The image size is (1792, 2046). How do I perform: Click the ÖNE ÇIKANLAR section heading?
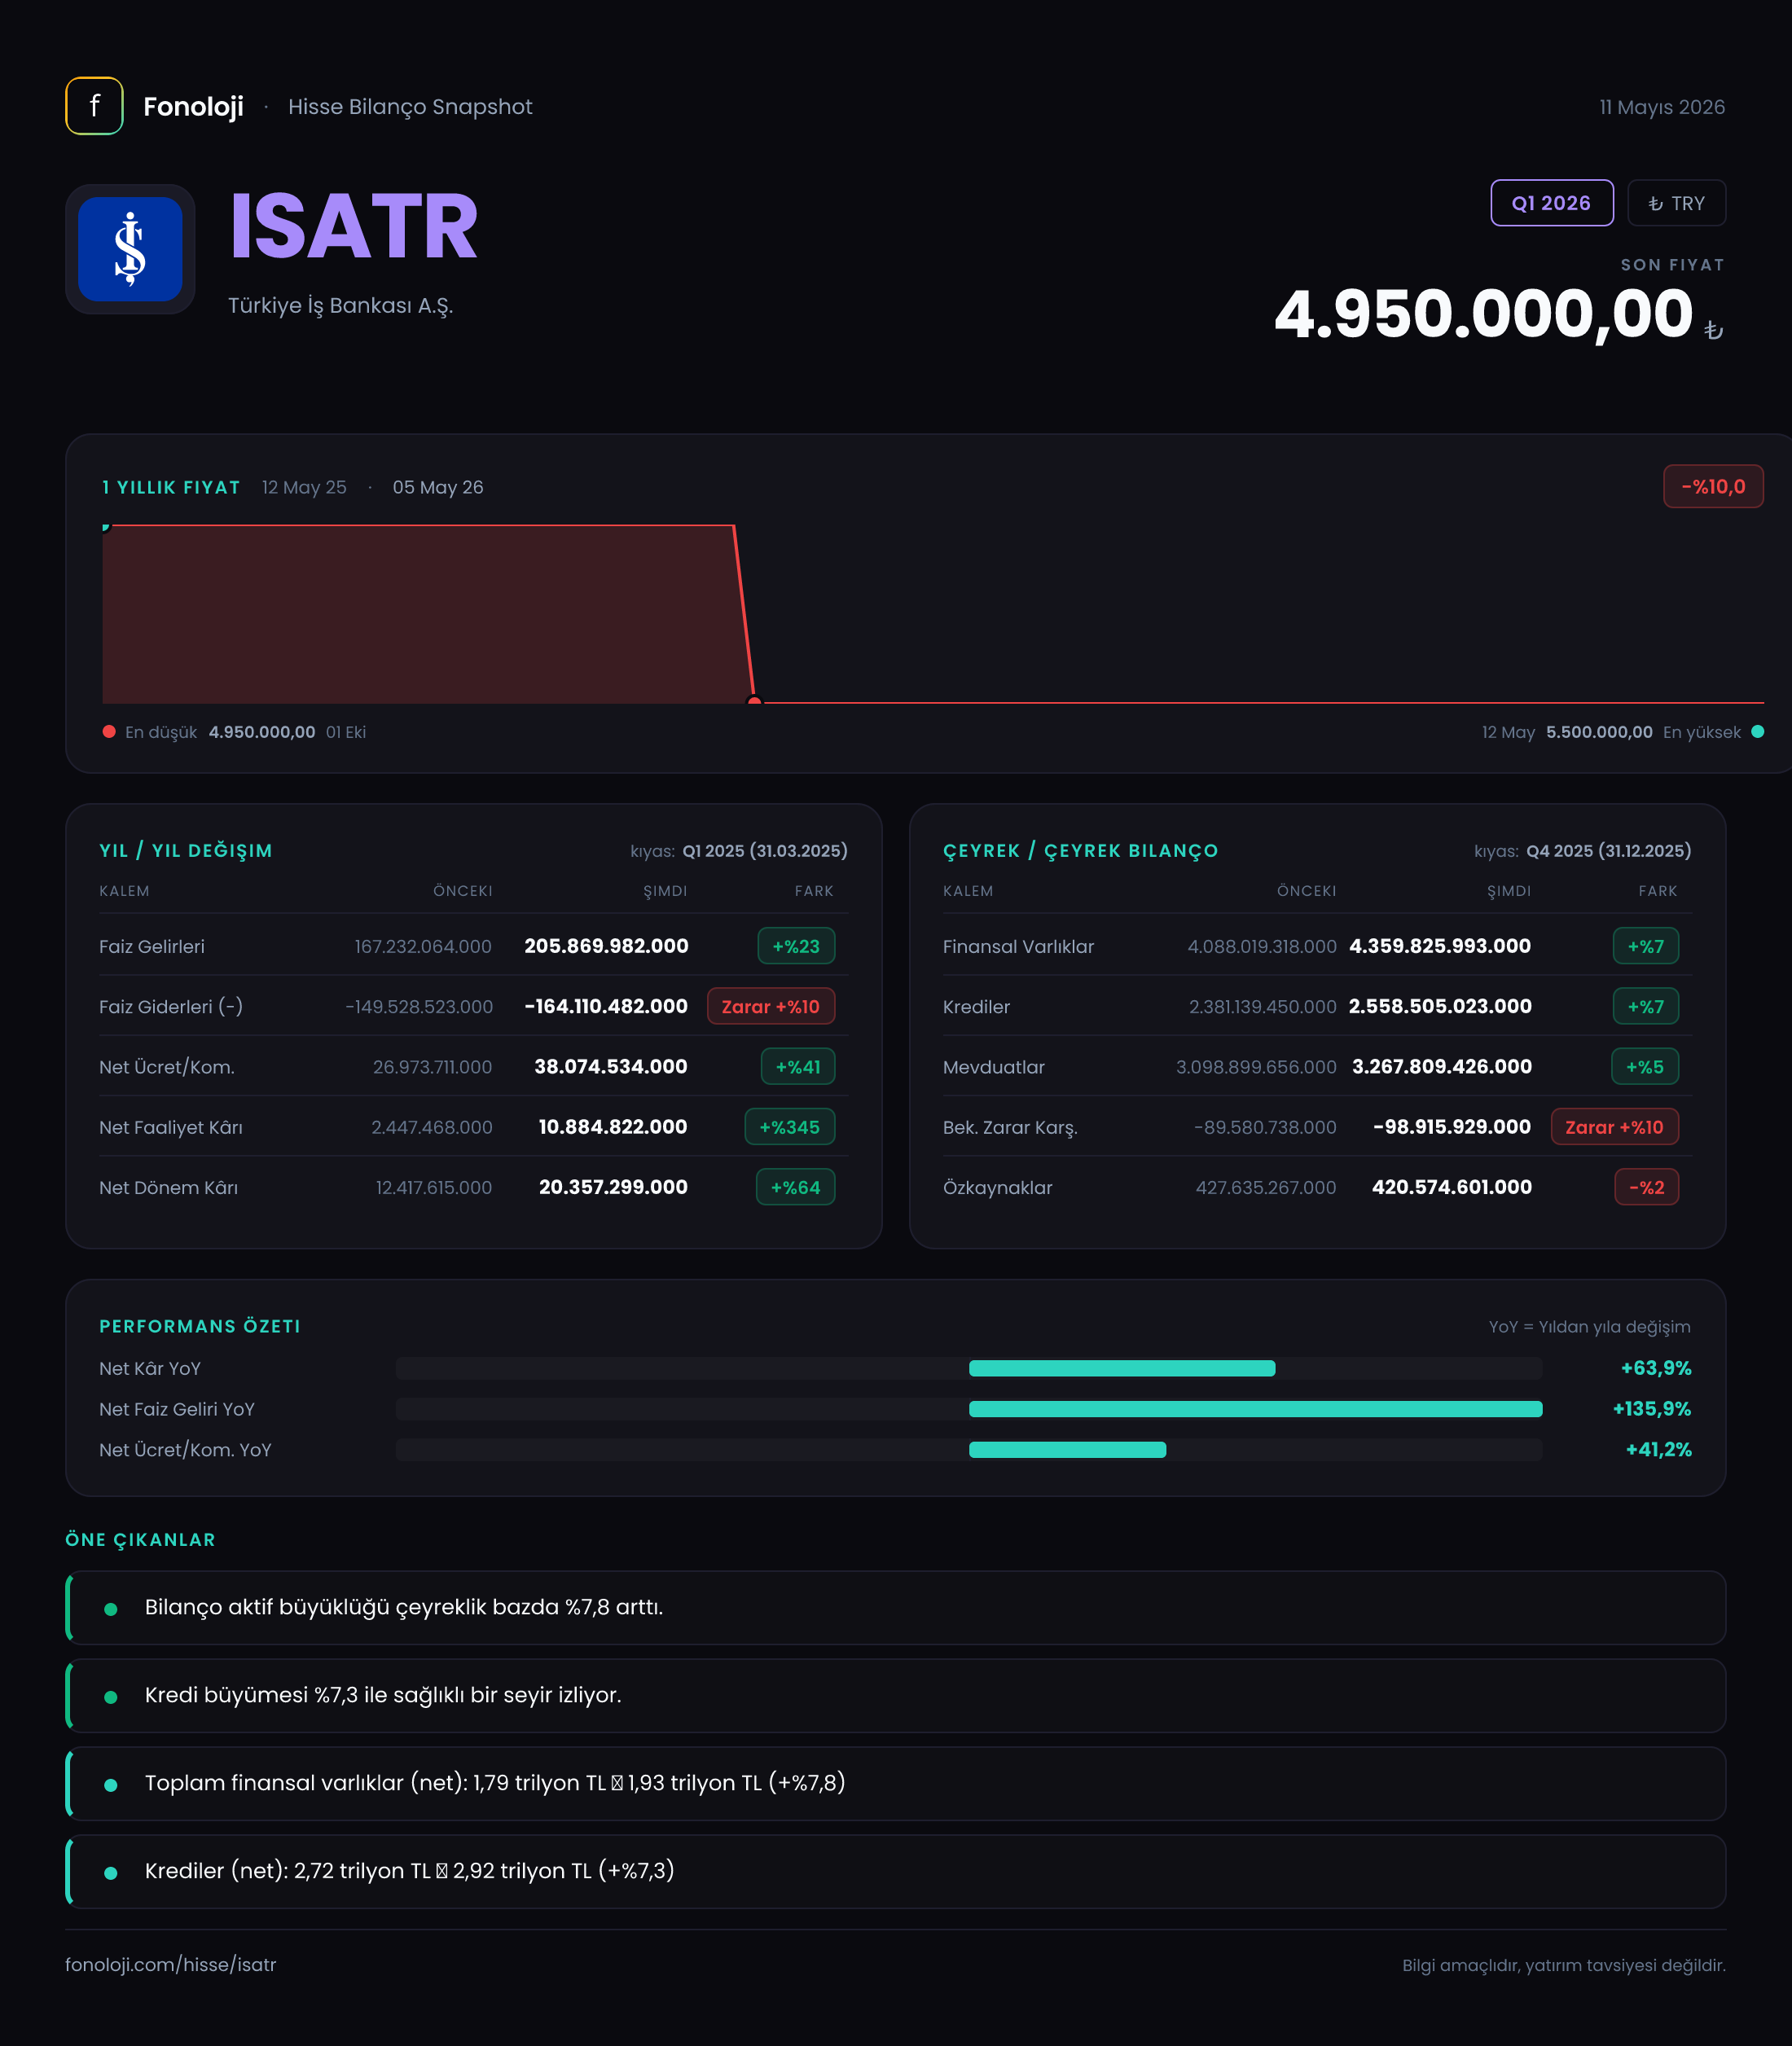(141, 1540)
